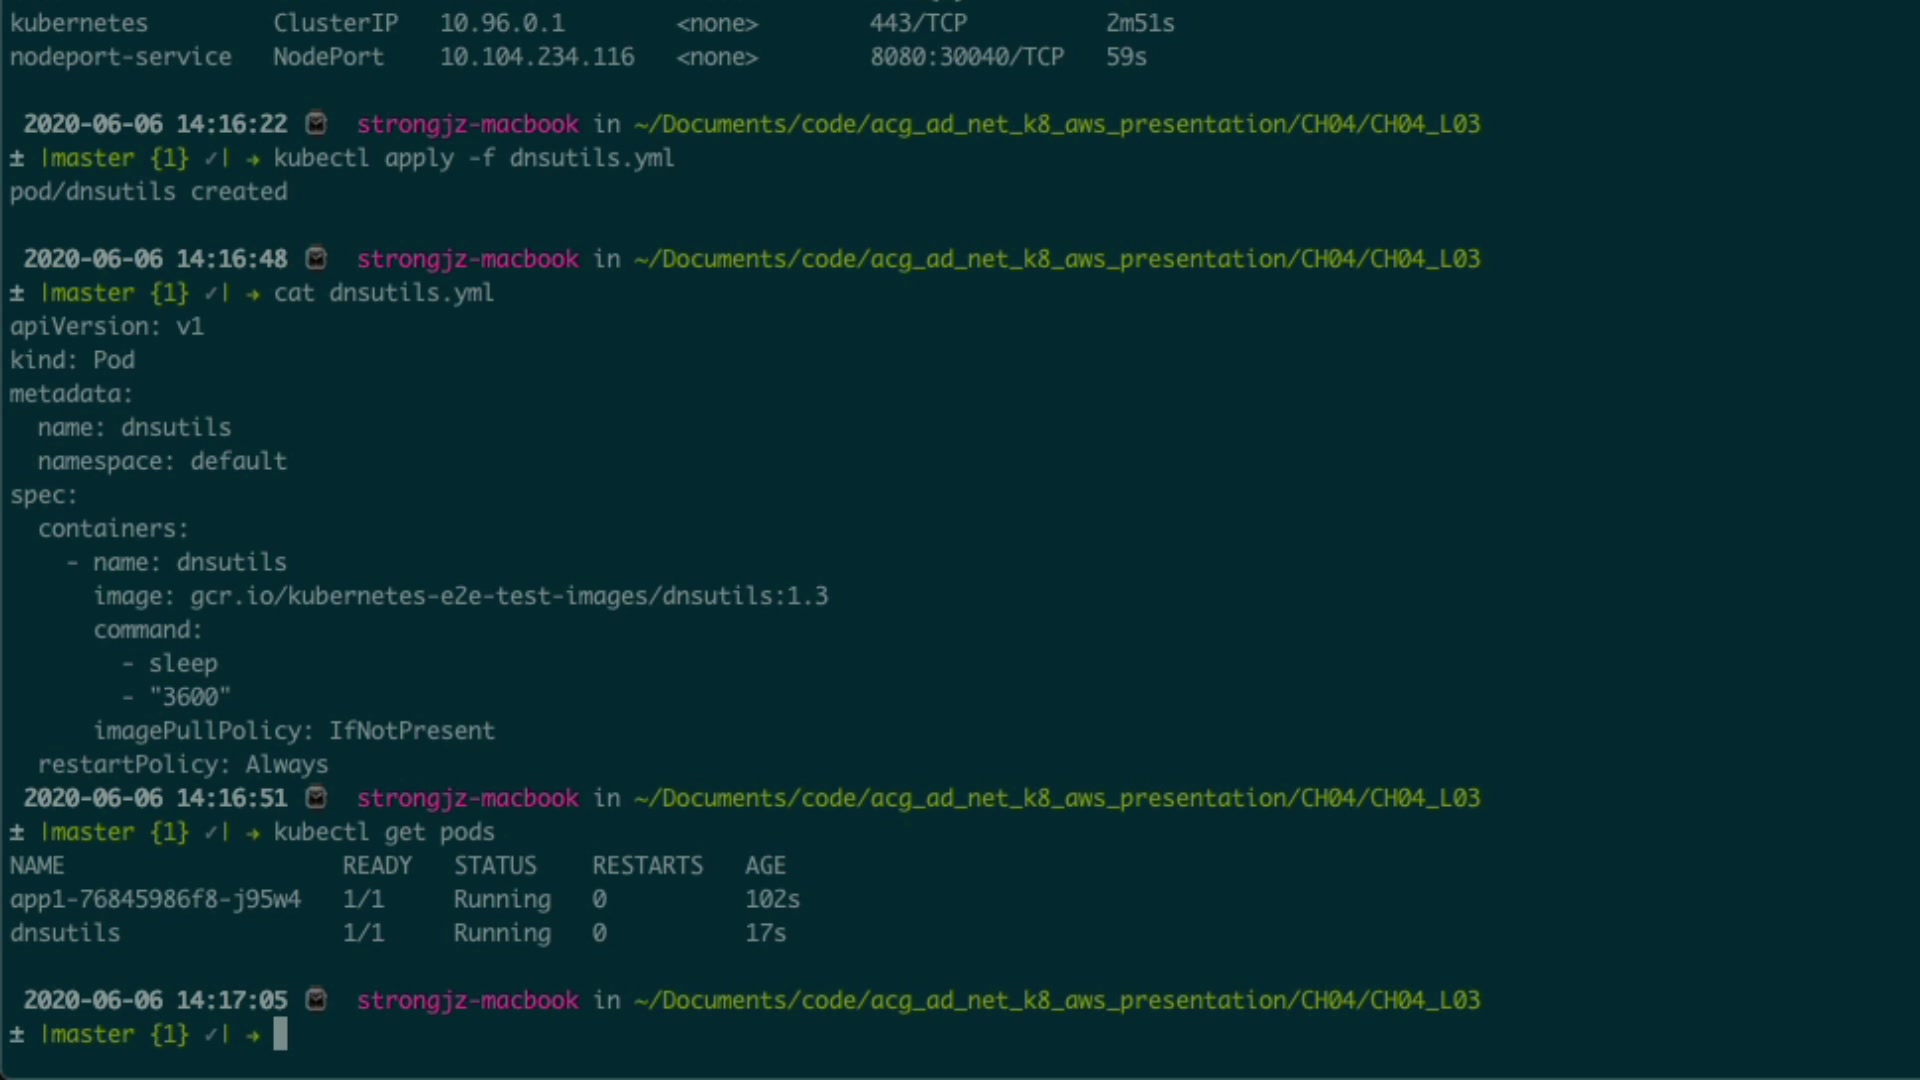
Task: Click the cluster IP 10.104.234.116
Action: [x=537, y=57]
